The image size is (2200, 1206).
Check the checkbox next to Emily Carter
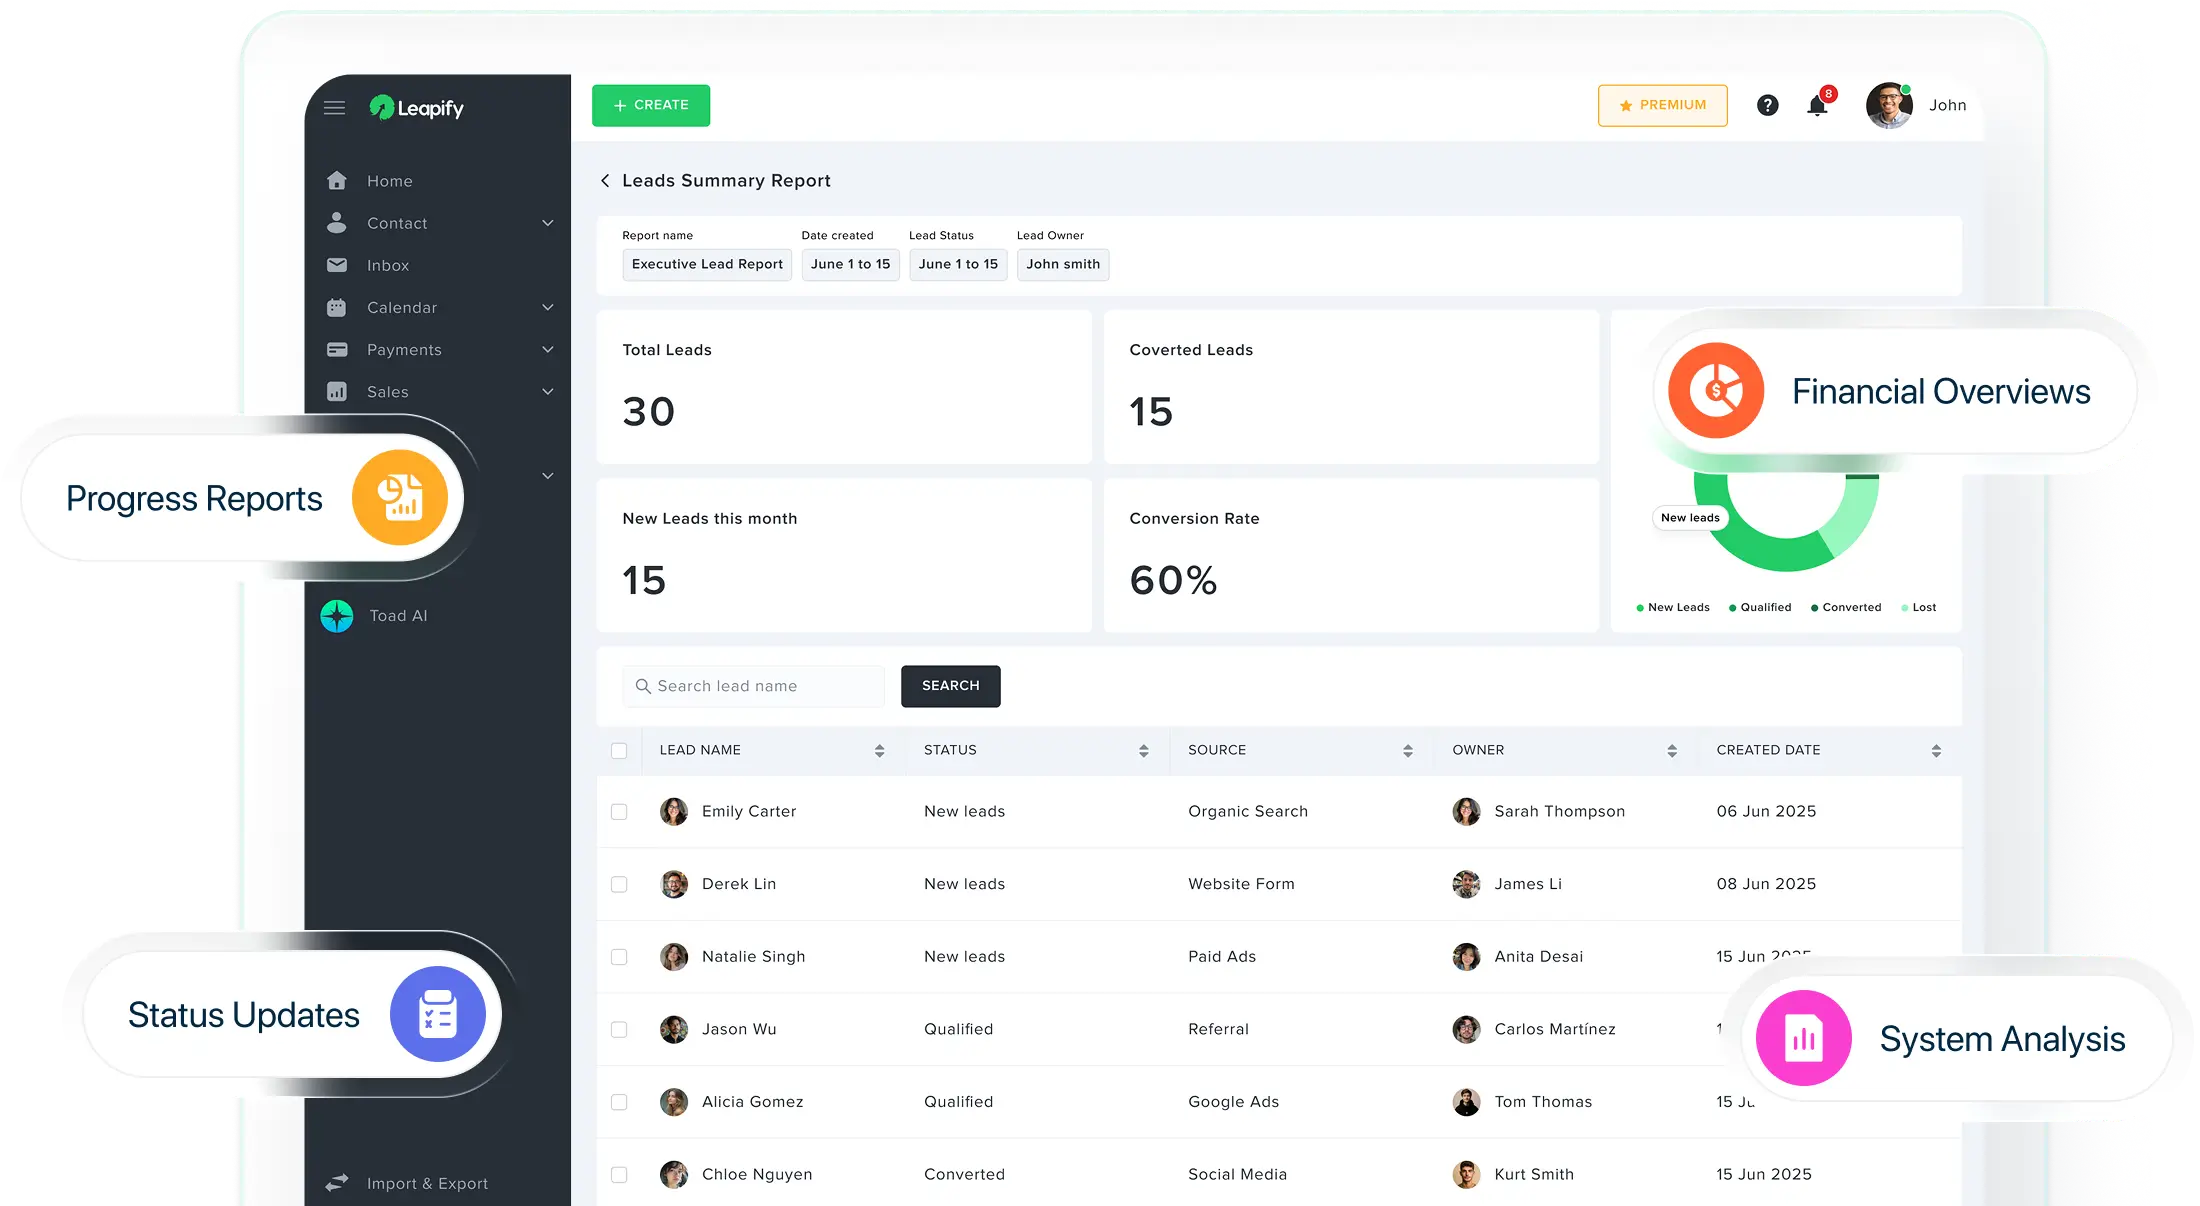click(x=619, y=811)
